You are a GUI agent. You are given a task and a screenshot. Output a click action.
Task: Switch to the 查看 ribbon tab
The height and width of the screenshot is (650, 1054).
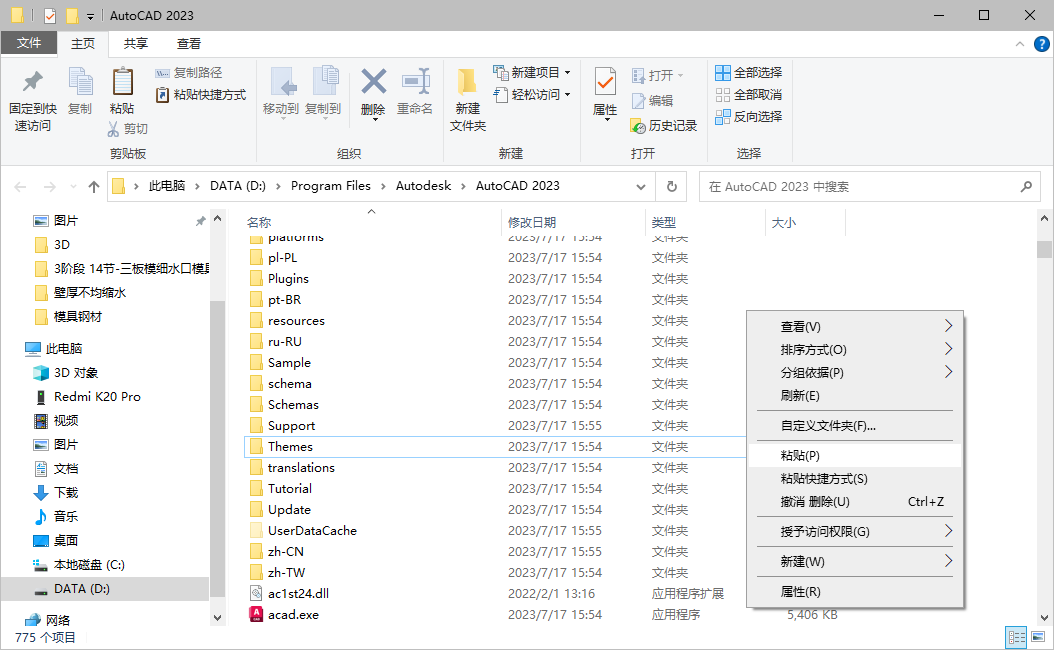click(x=188, y=43)
